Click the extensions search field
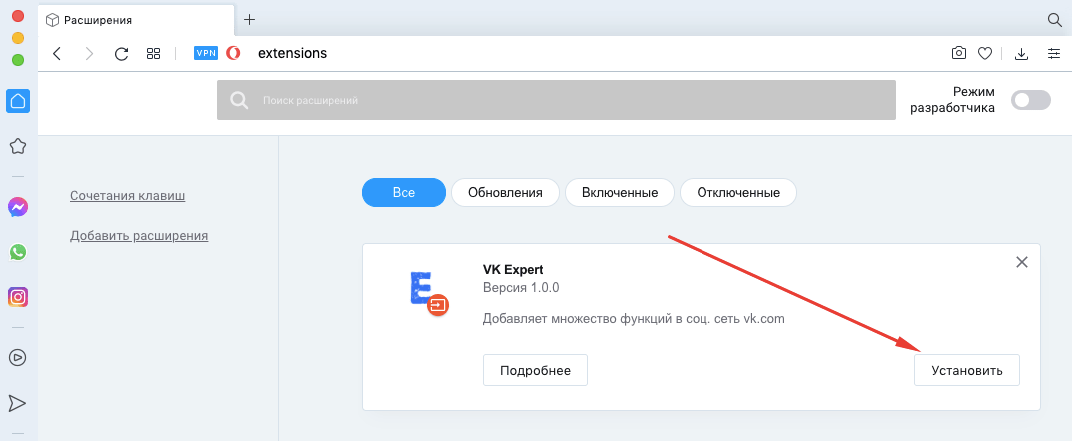This screenshot has width=1072, height=441. 555,100
